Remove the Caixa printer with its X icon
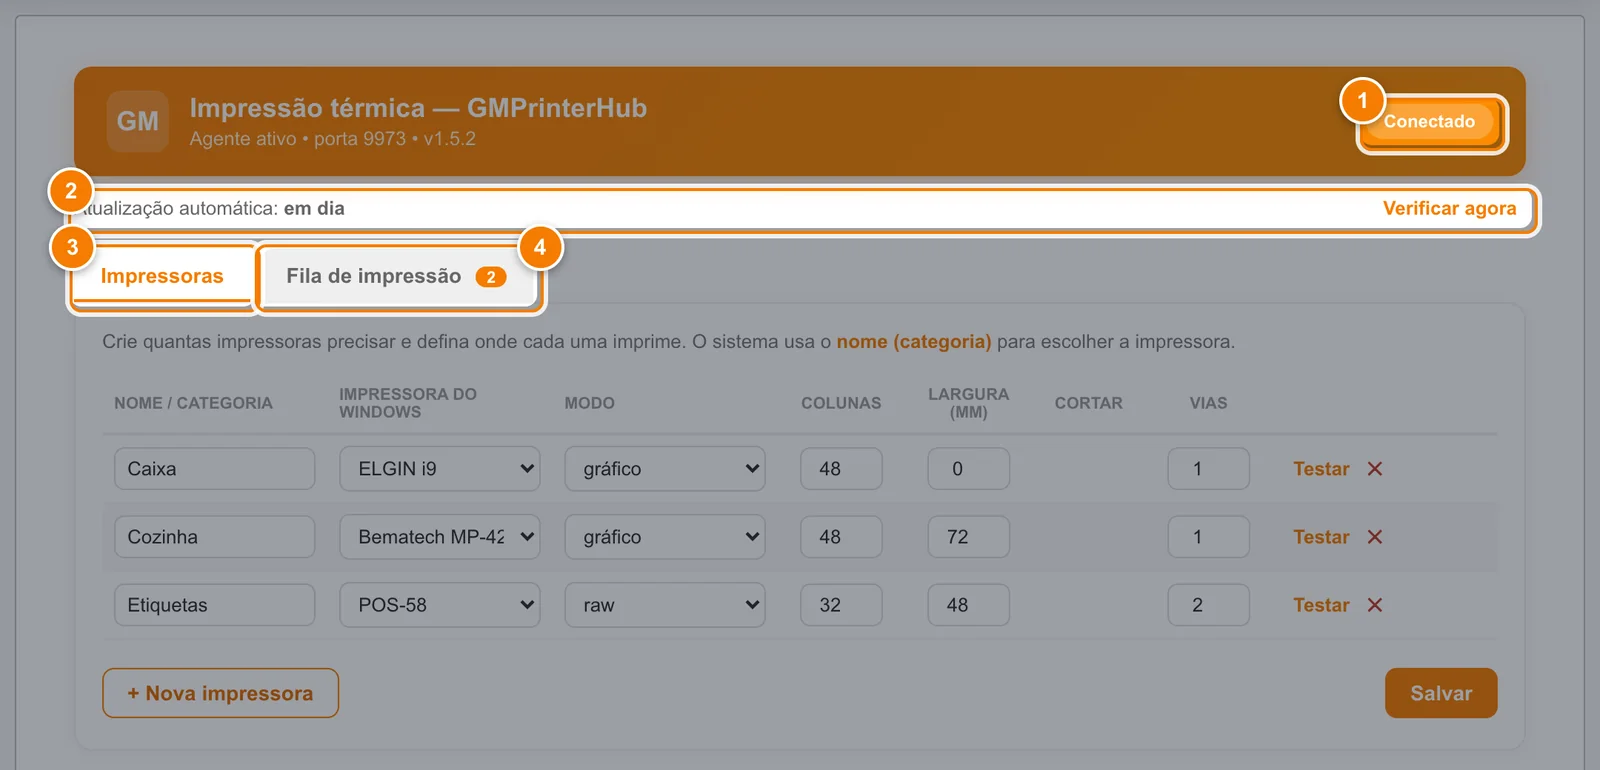Viewport: 1600px width, 770px height. [1375, 469]
